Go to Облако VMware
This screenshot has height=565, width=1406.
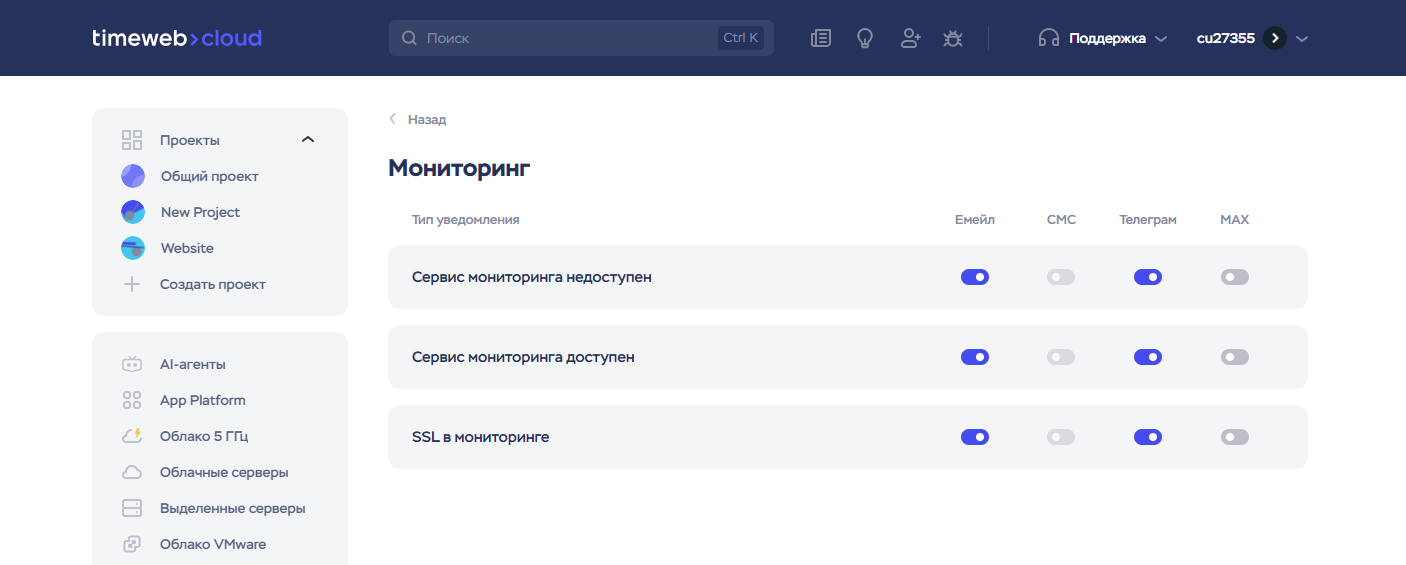[x=213, y=544]
